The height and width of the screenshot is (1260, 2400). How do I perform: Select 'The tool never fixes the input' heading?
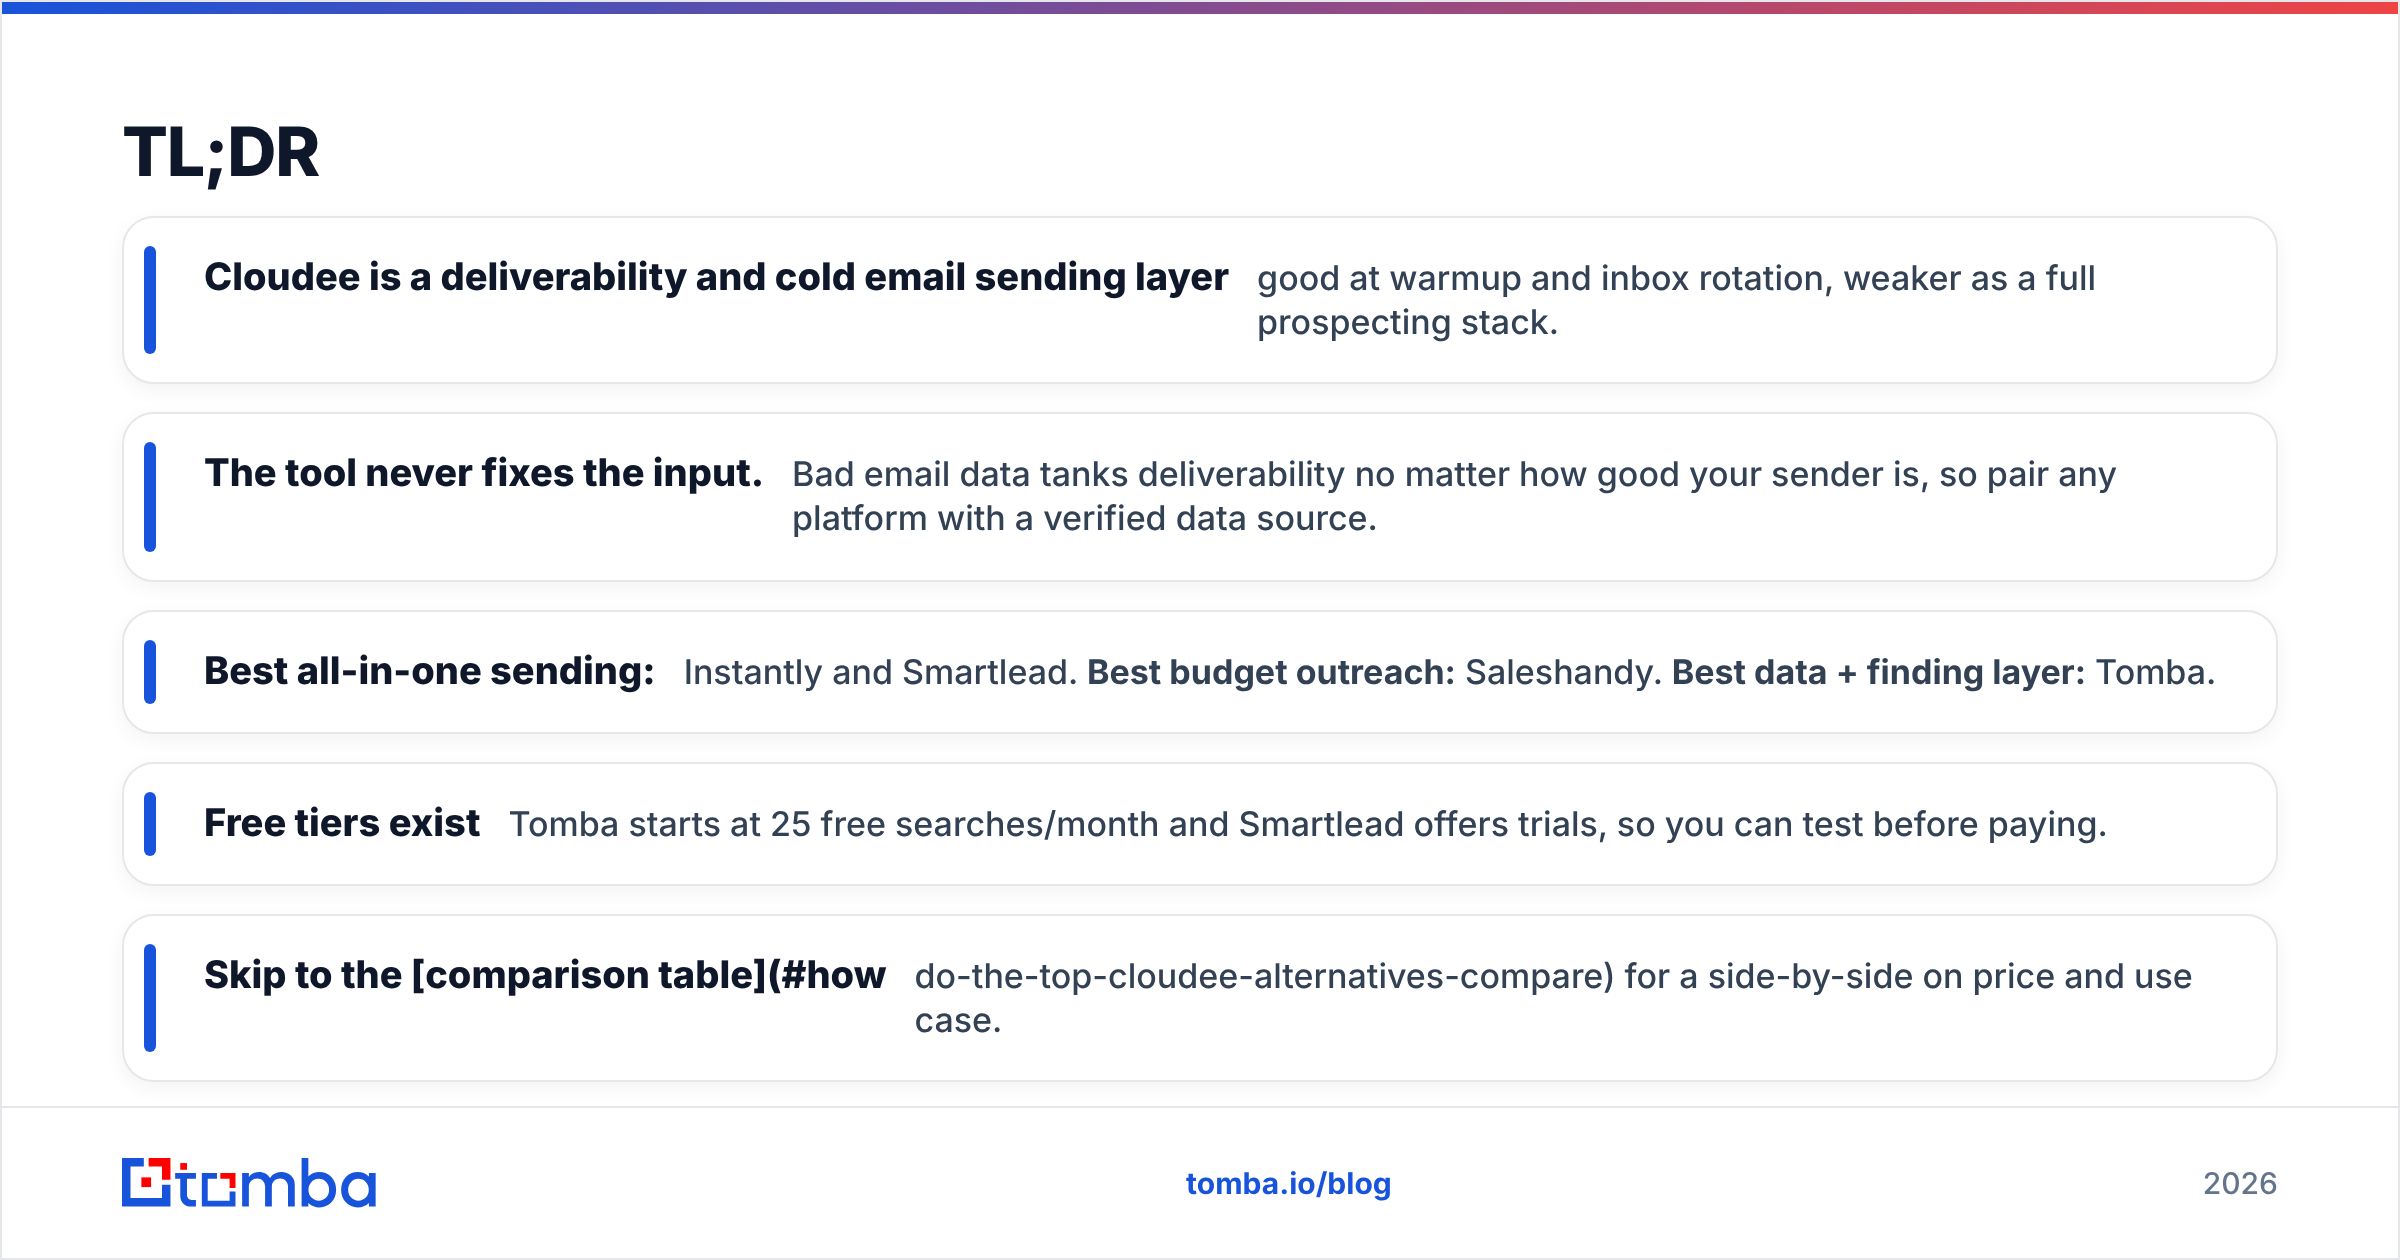click(483, 473)
